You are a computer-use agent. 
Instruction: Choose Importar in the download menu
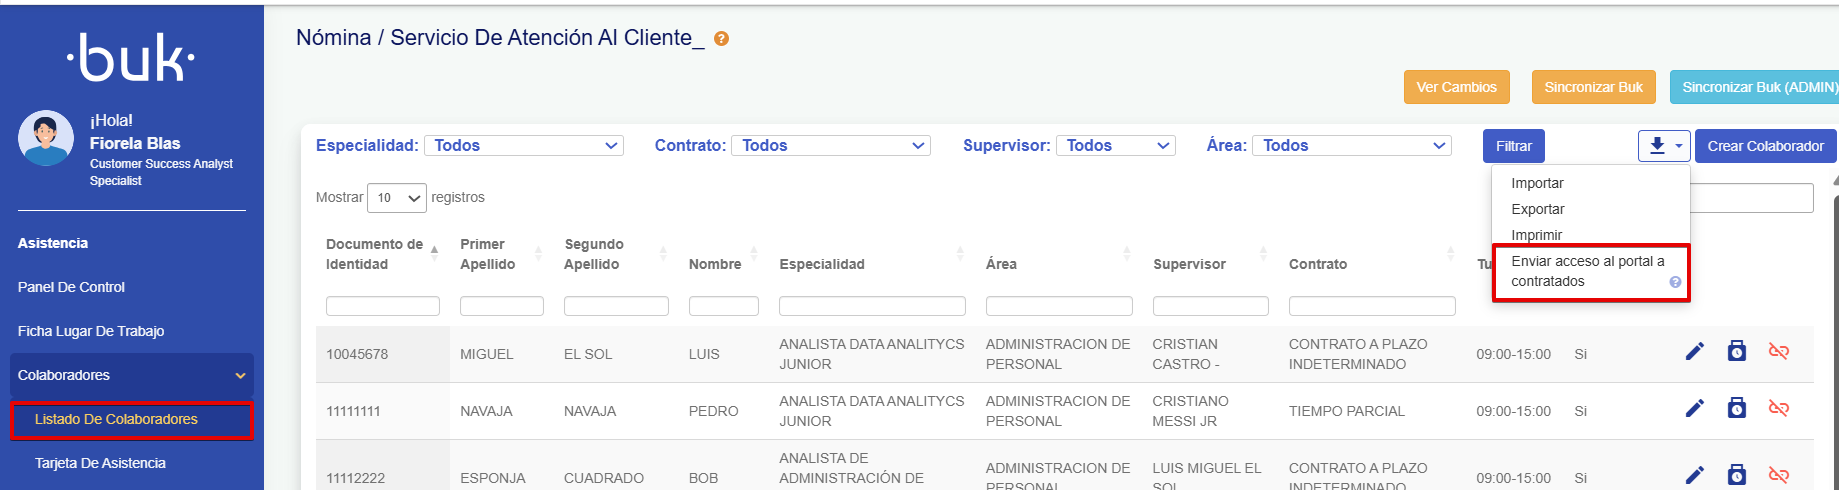pos(1537,183)
